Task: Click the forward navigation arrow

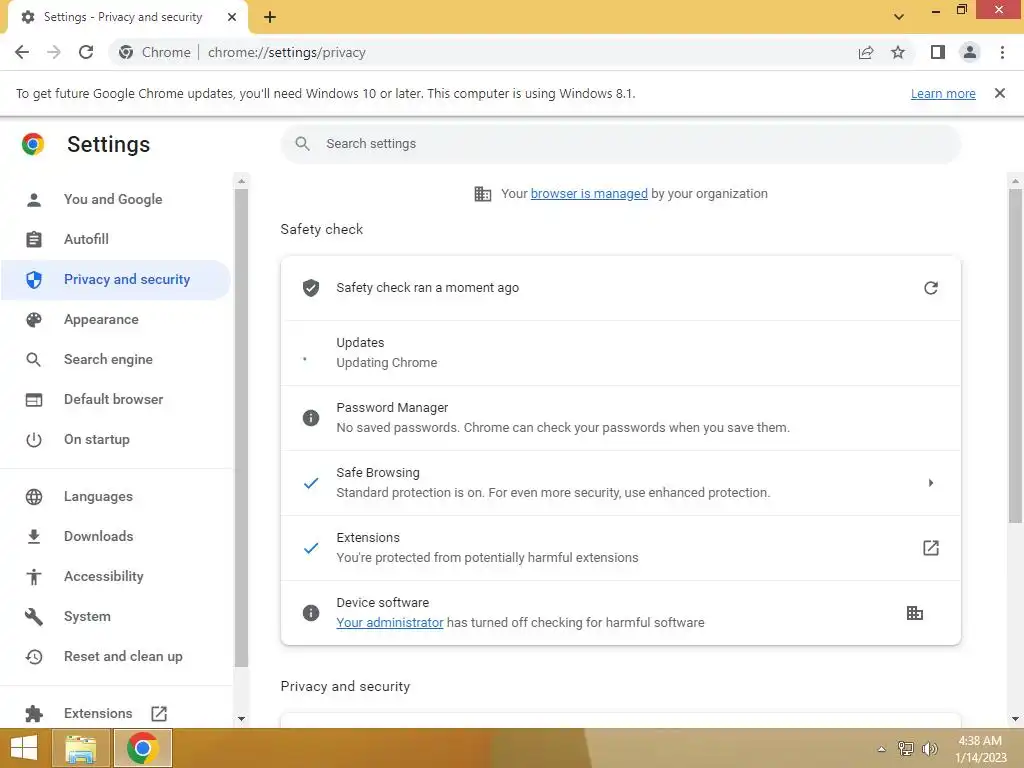Action: pyautogui.click(x=54, y=52)
